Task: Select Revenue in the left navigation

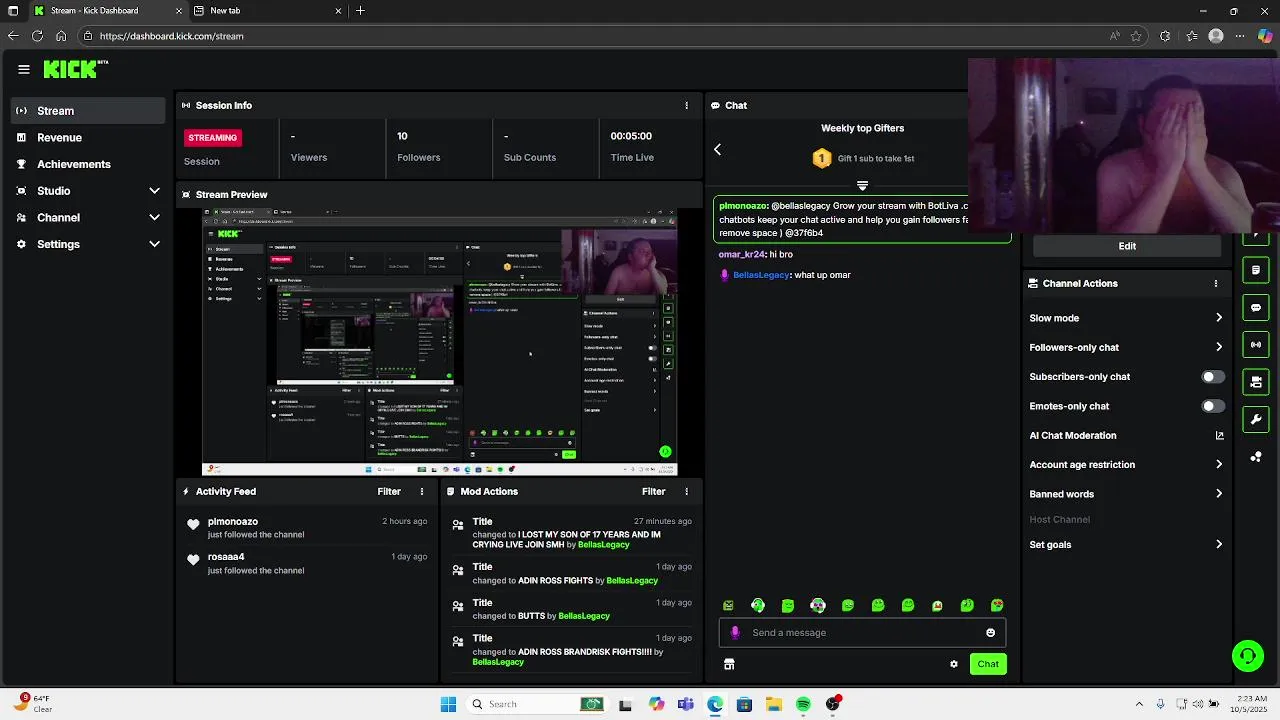Action: [88, 137]
